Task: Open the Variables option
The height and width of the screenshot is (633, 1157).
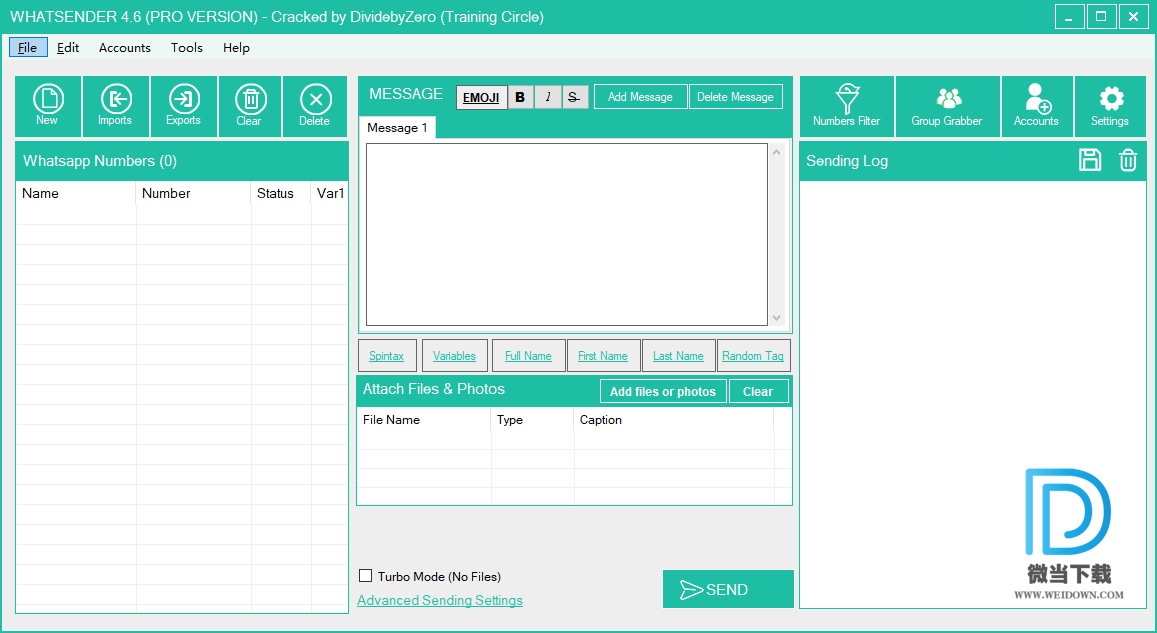Action: pyautogui.click(x=455, y=356)
